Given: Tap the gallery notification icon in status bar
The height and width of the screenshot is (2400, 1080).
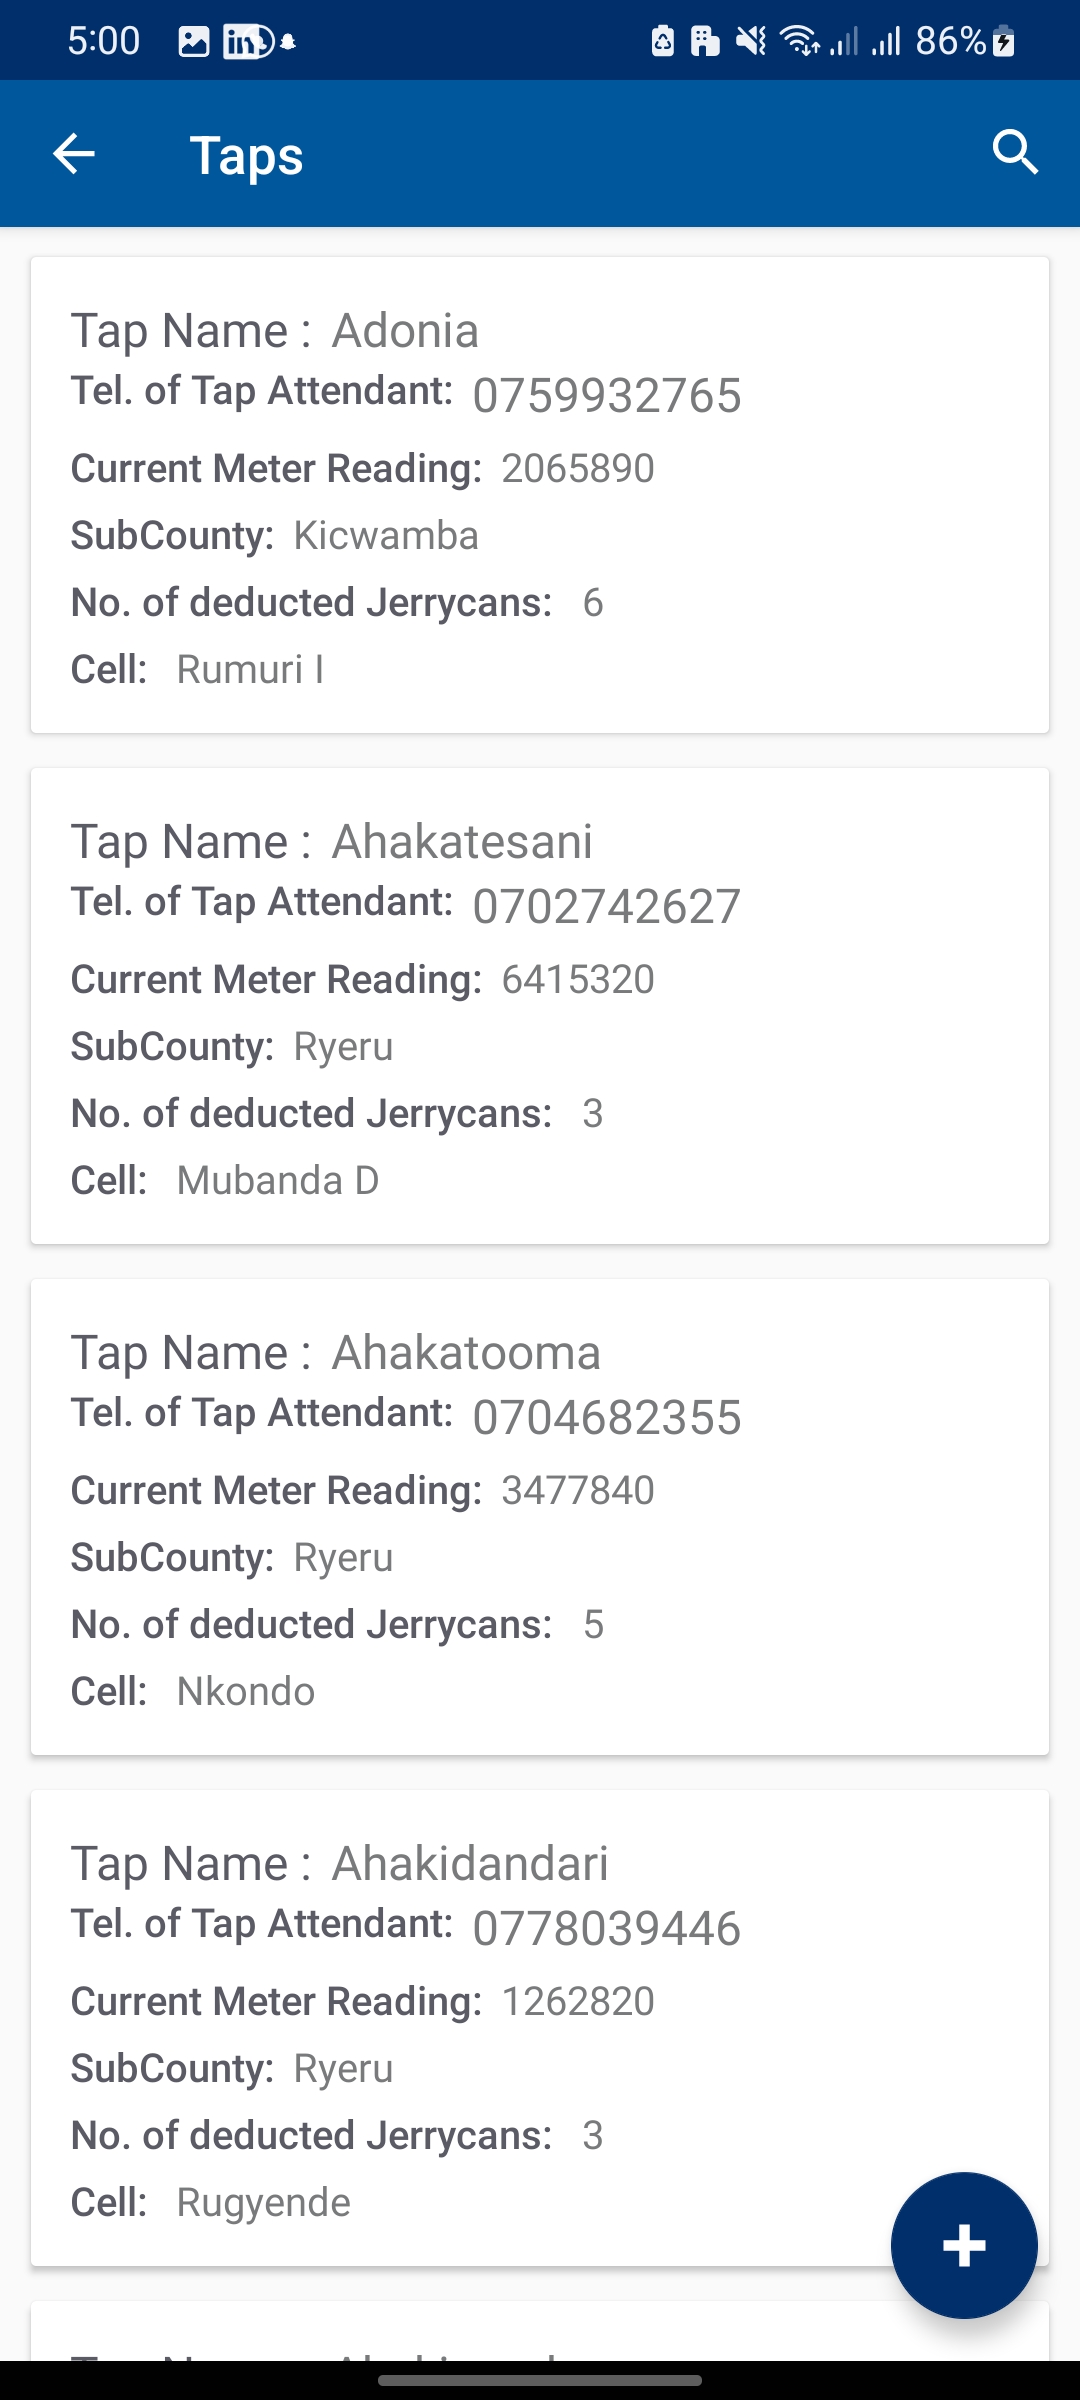Looking at the screenshot, I should (193, 42).
